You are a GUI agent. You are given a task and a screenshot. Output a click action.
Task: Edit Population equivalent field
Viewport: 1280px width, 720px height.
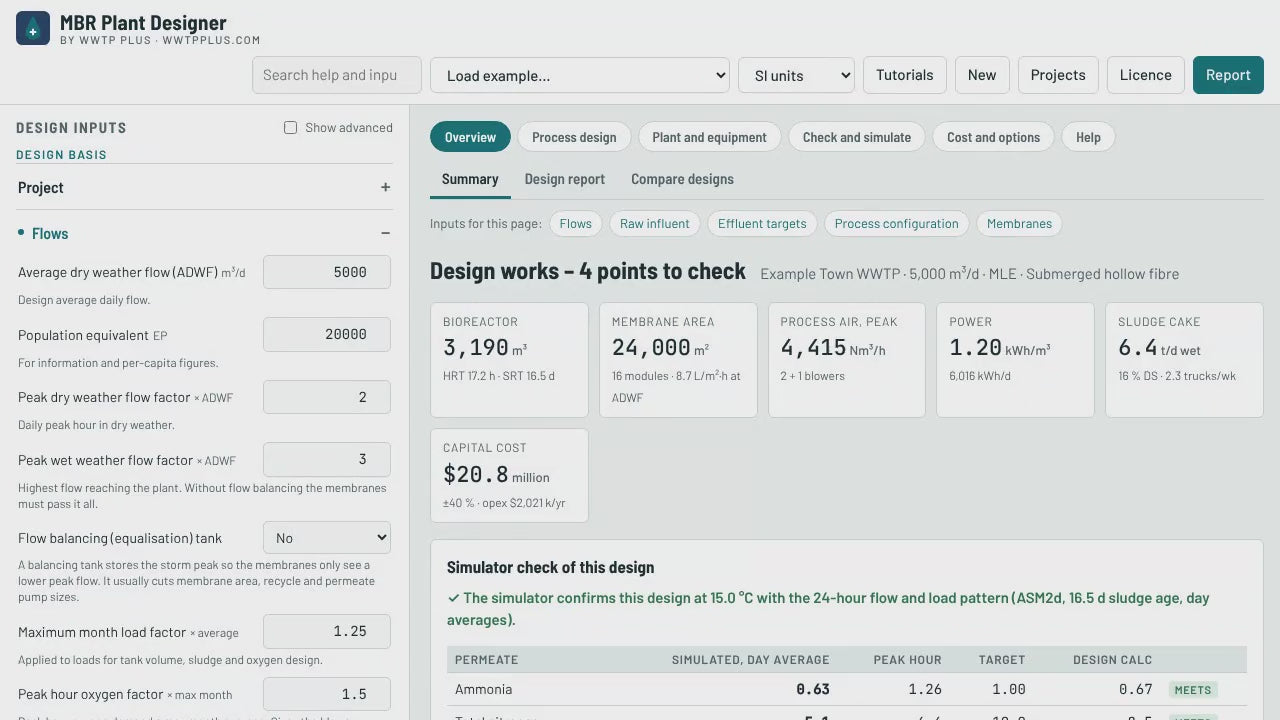click(327, 335)
